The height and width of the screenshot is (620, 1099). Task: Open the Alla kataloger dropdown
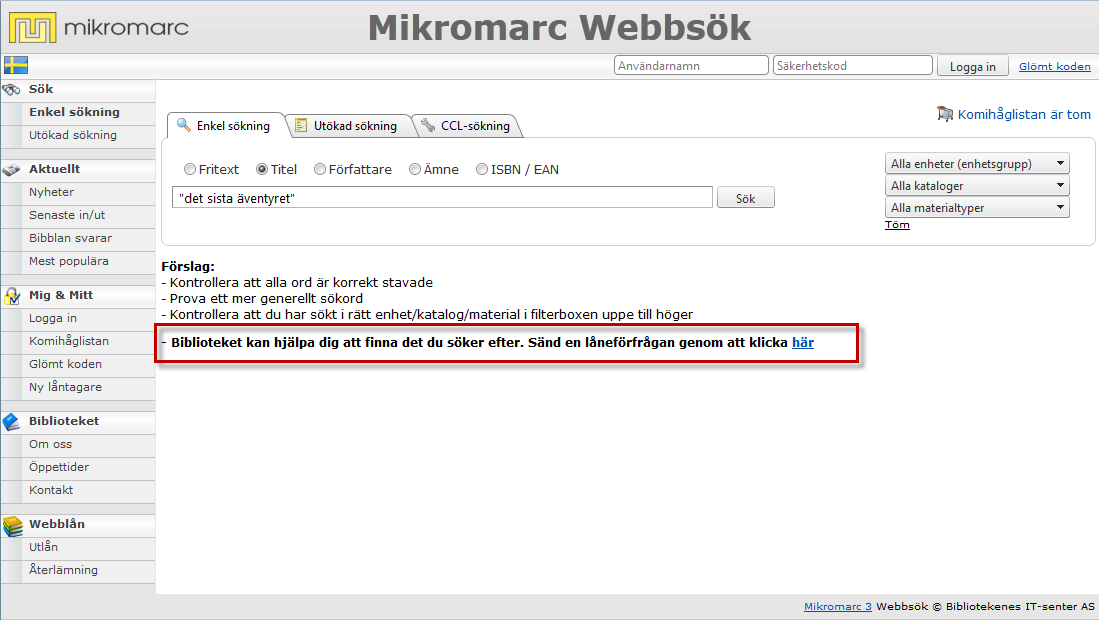977,186
